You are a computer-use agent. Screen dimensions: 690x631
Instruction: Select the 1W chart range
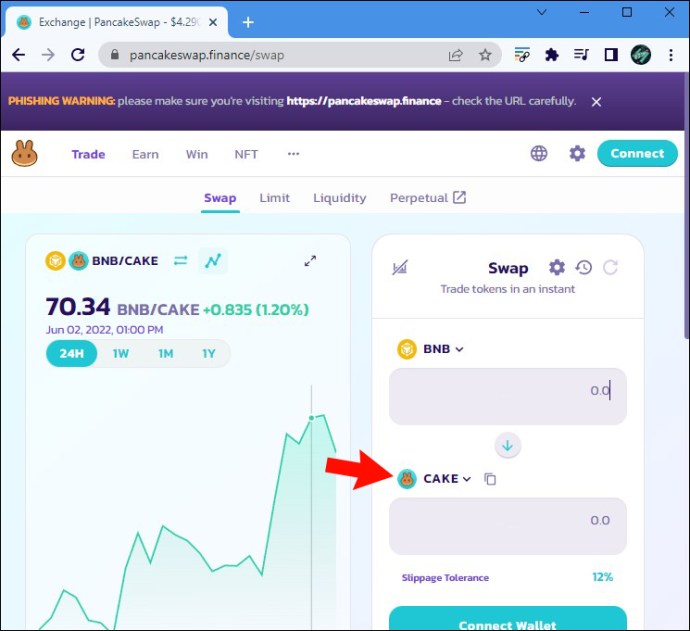[121, 353]
